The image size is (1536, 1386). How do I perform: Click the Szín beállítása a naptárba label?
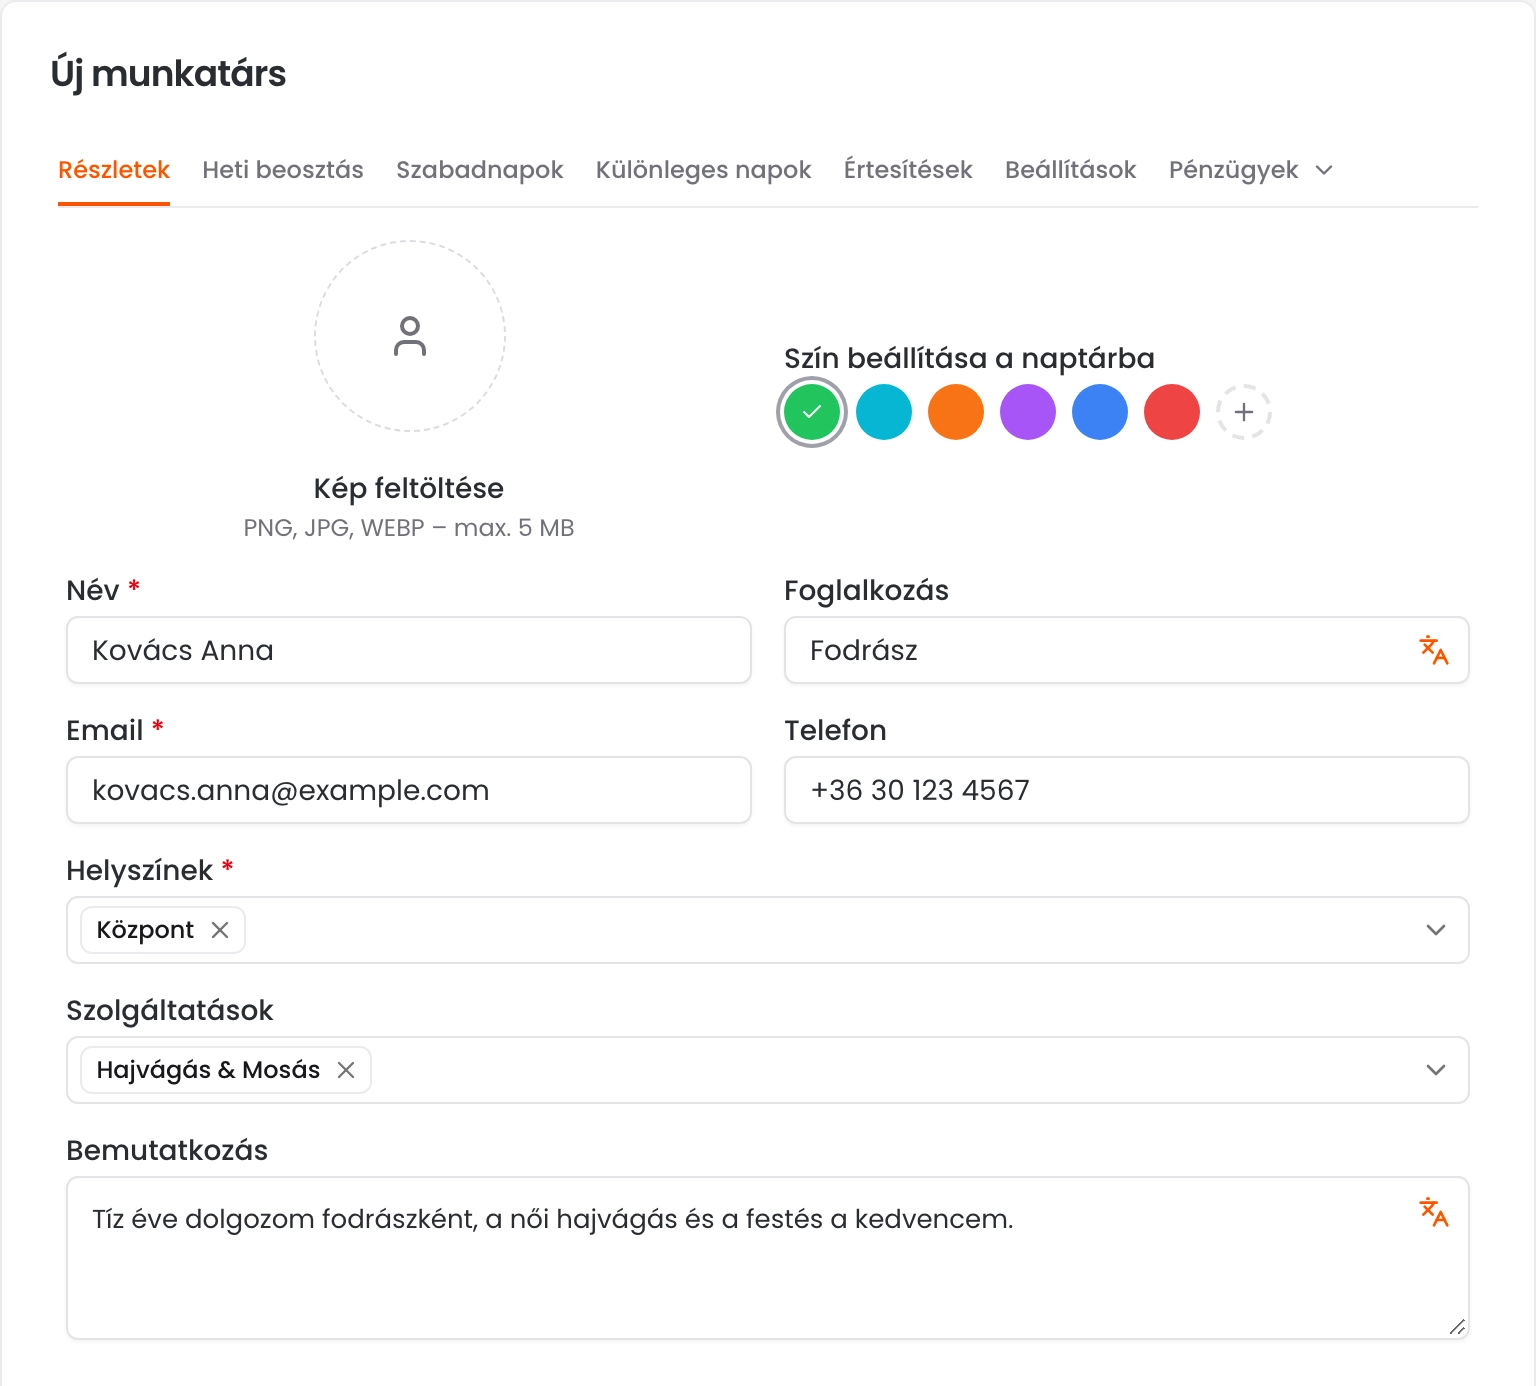point(969,358)
